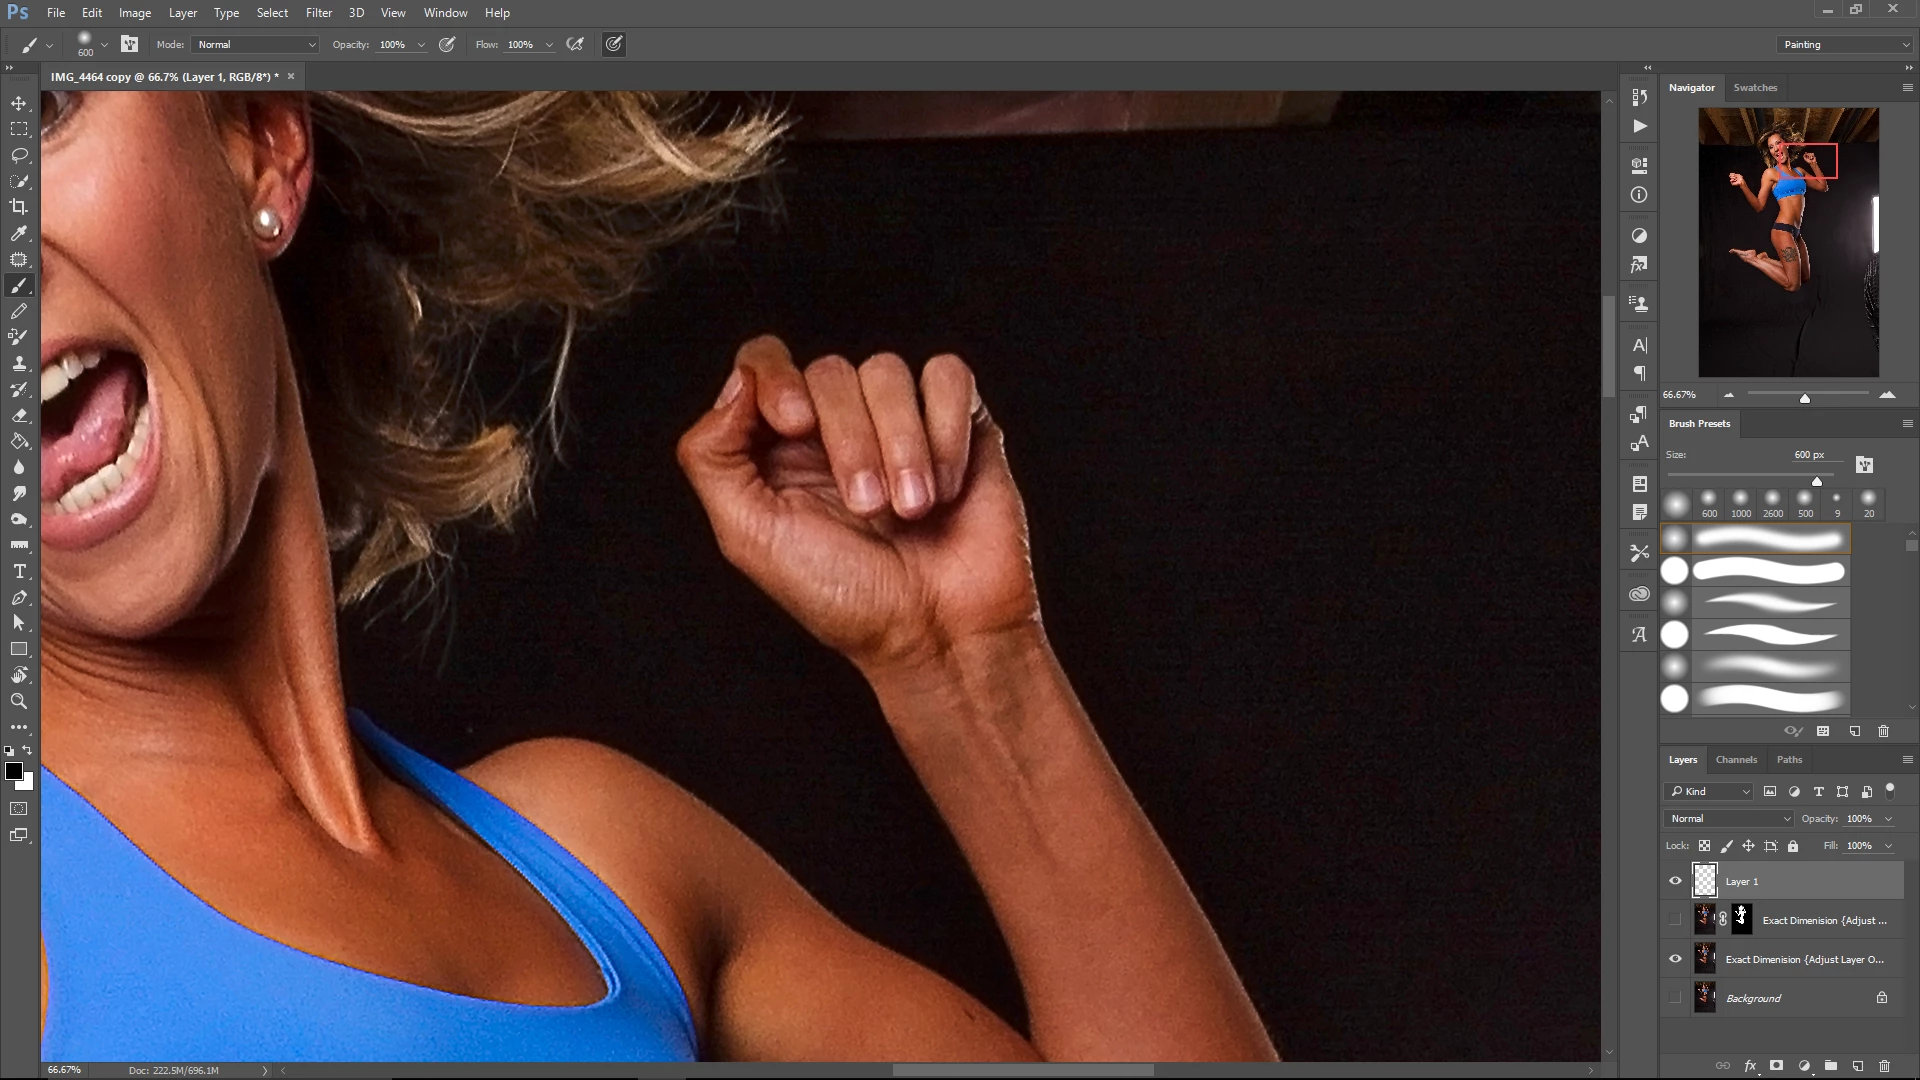Select the Lasso tool

pos(19,155)
